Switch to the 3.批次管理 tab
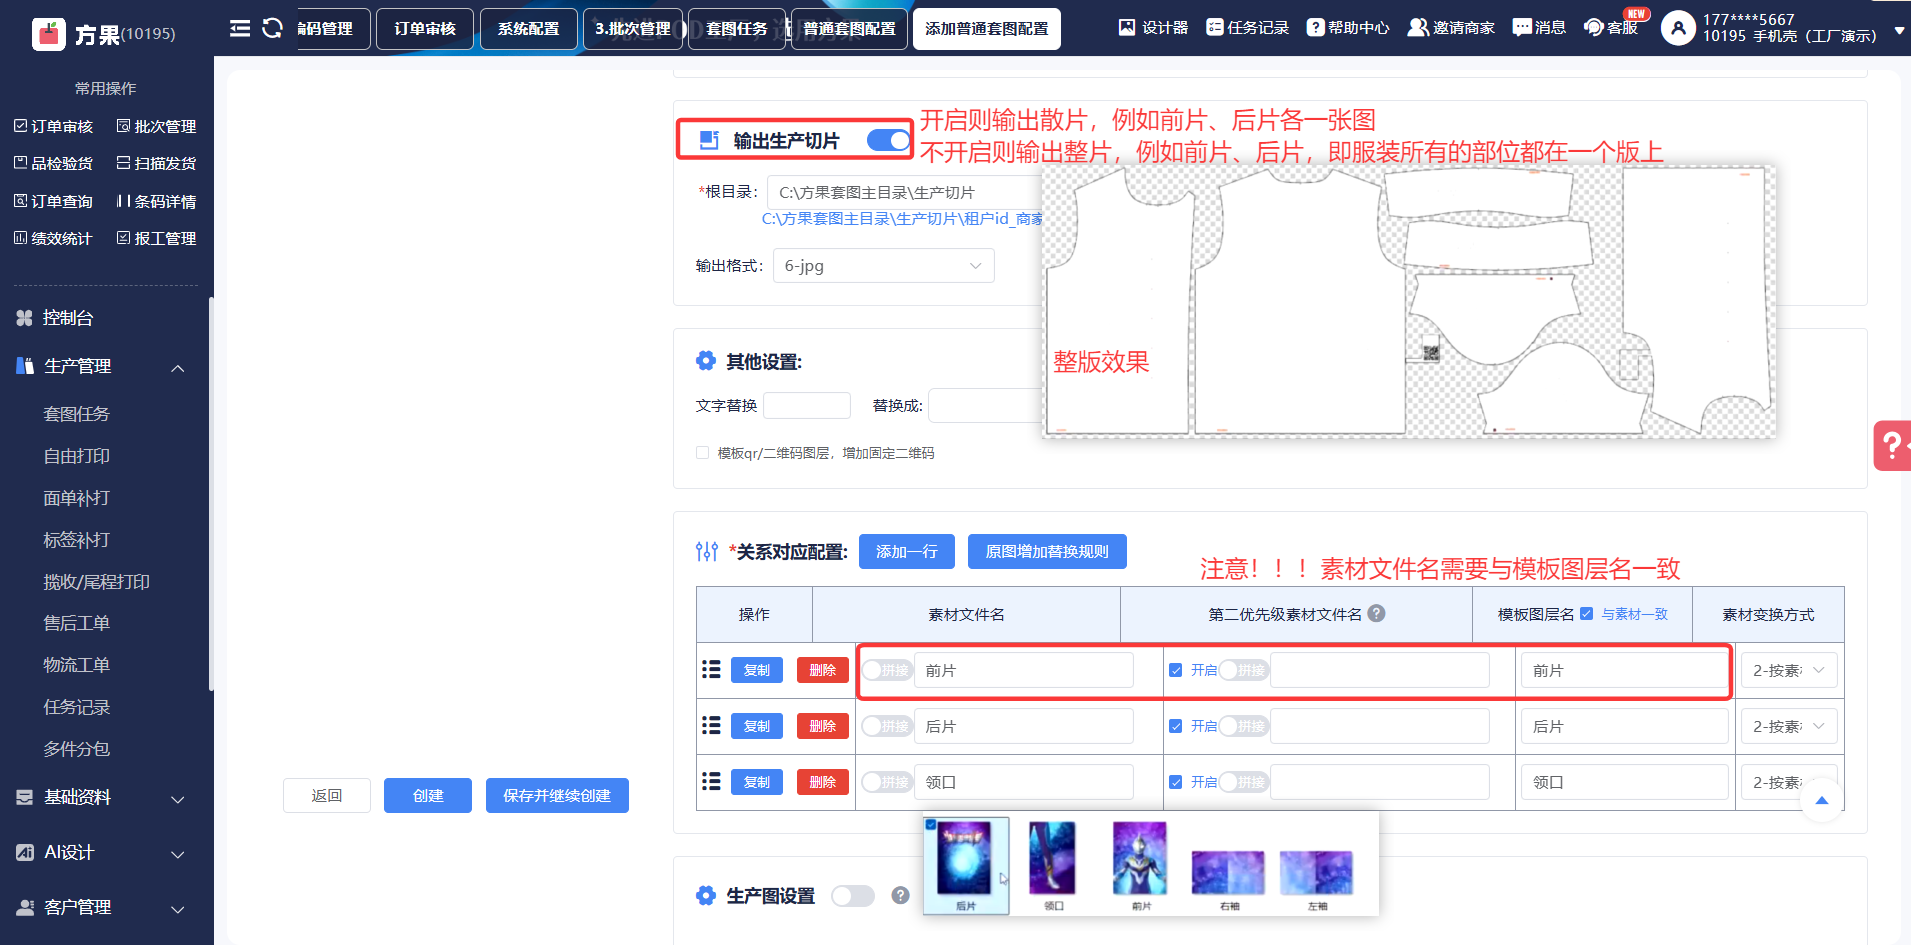This screenshot has height=945, width=1911. click(x=633, y=29)
